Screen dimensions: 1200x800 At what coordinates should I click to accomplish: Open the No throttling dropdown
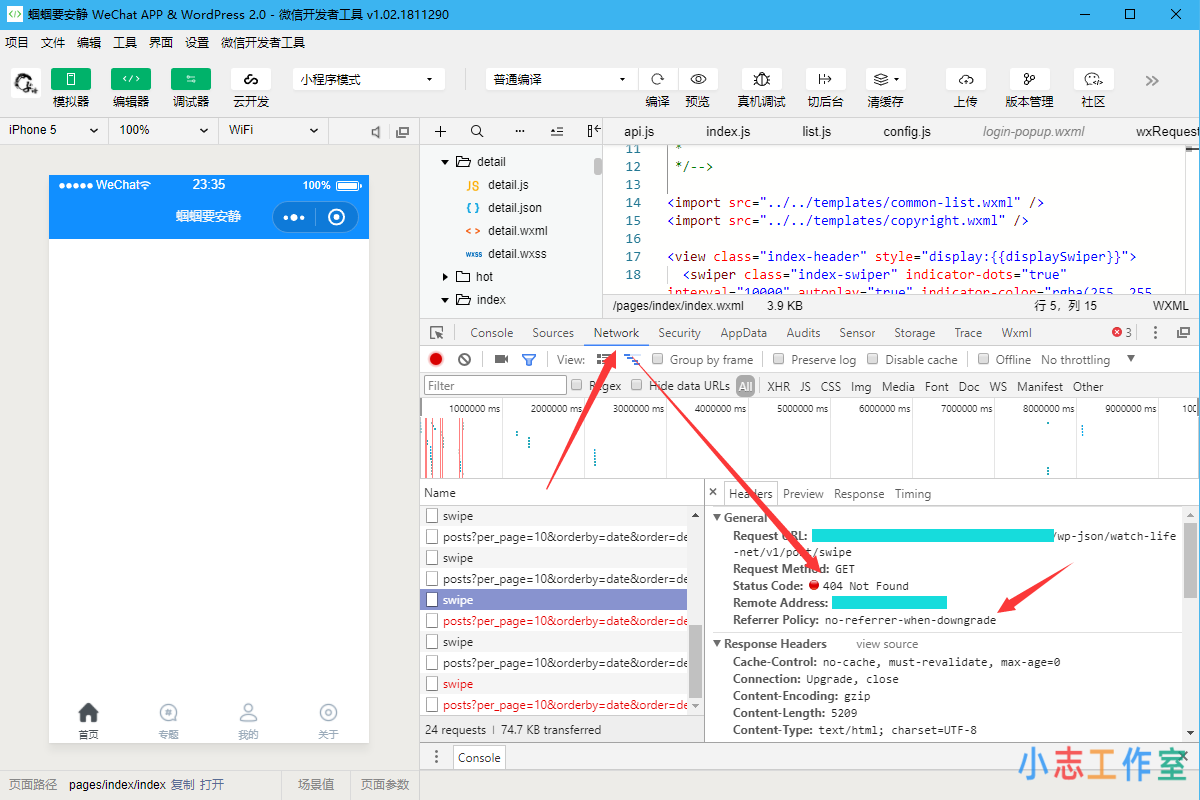coord(1076,359)
